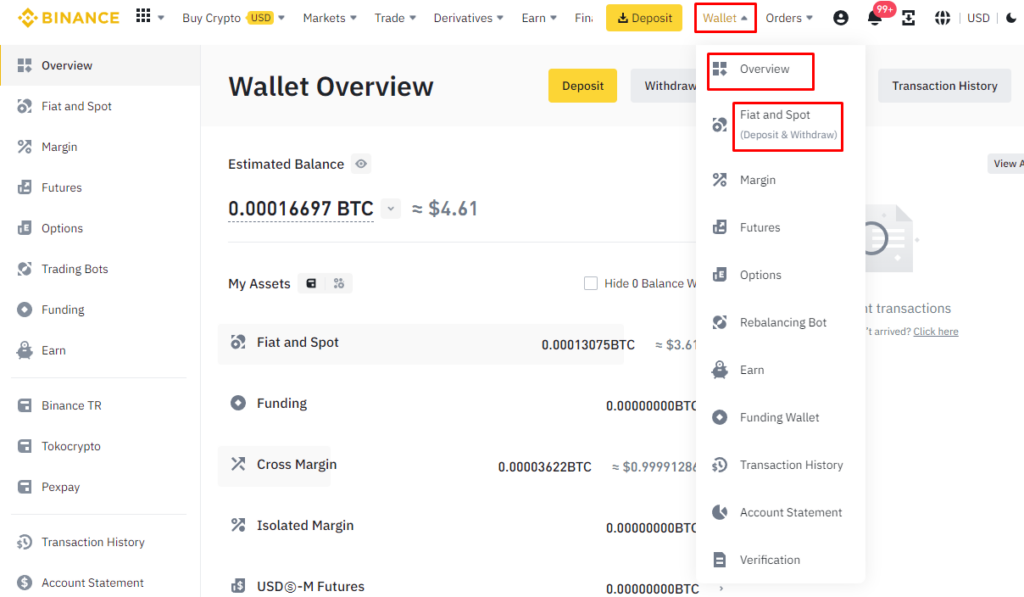Click the Pexpay wallet icon
This screenshot has width=1024, height=597.
[24, 487]
